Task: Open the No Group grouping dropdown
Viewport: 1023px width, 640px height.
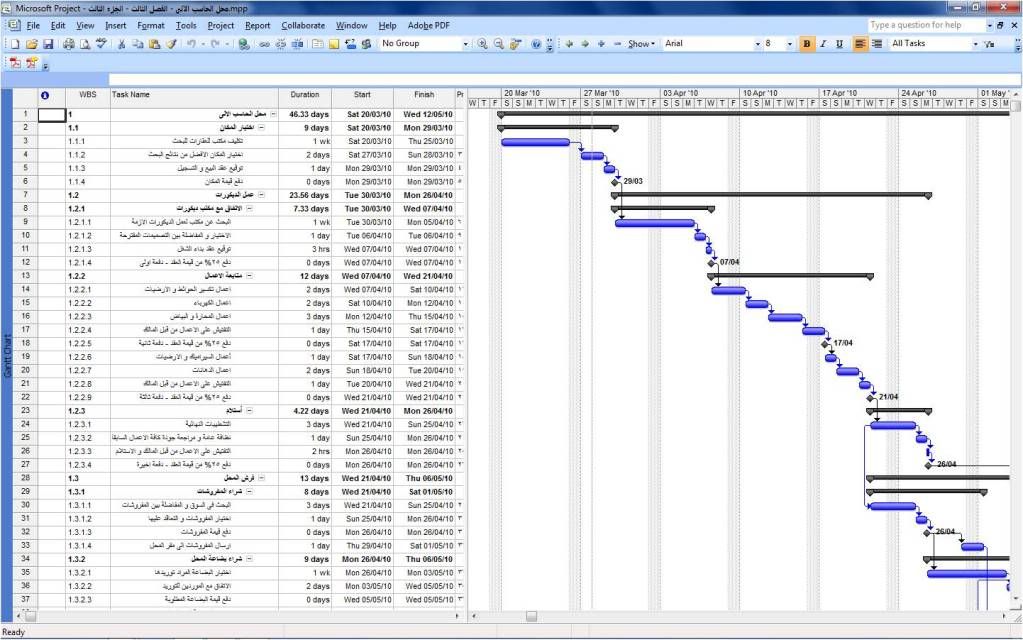Action: (465, 44)
